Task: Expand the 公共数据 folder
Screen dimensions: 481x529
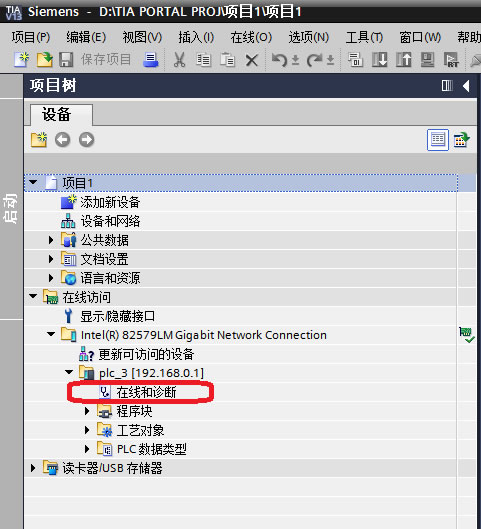Action: [x=51, y=240]
